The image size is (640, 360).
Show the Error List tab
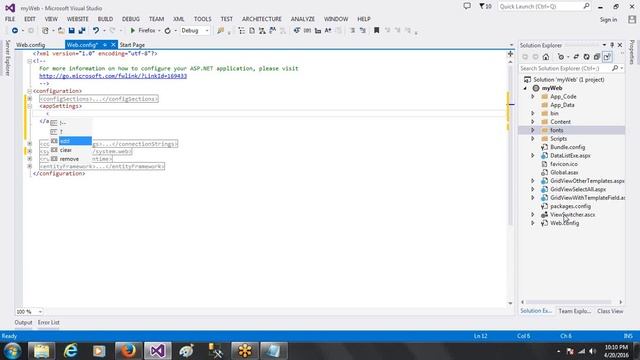click(49, 322)
